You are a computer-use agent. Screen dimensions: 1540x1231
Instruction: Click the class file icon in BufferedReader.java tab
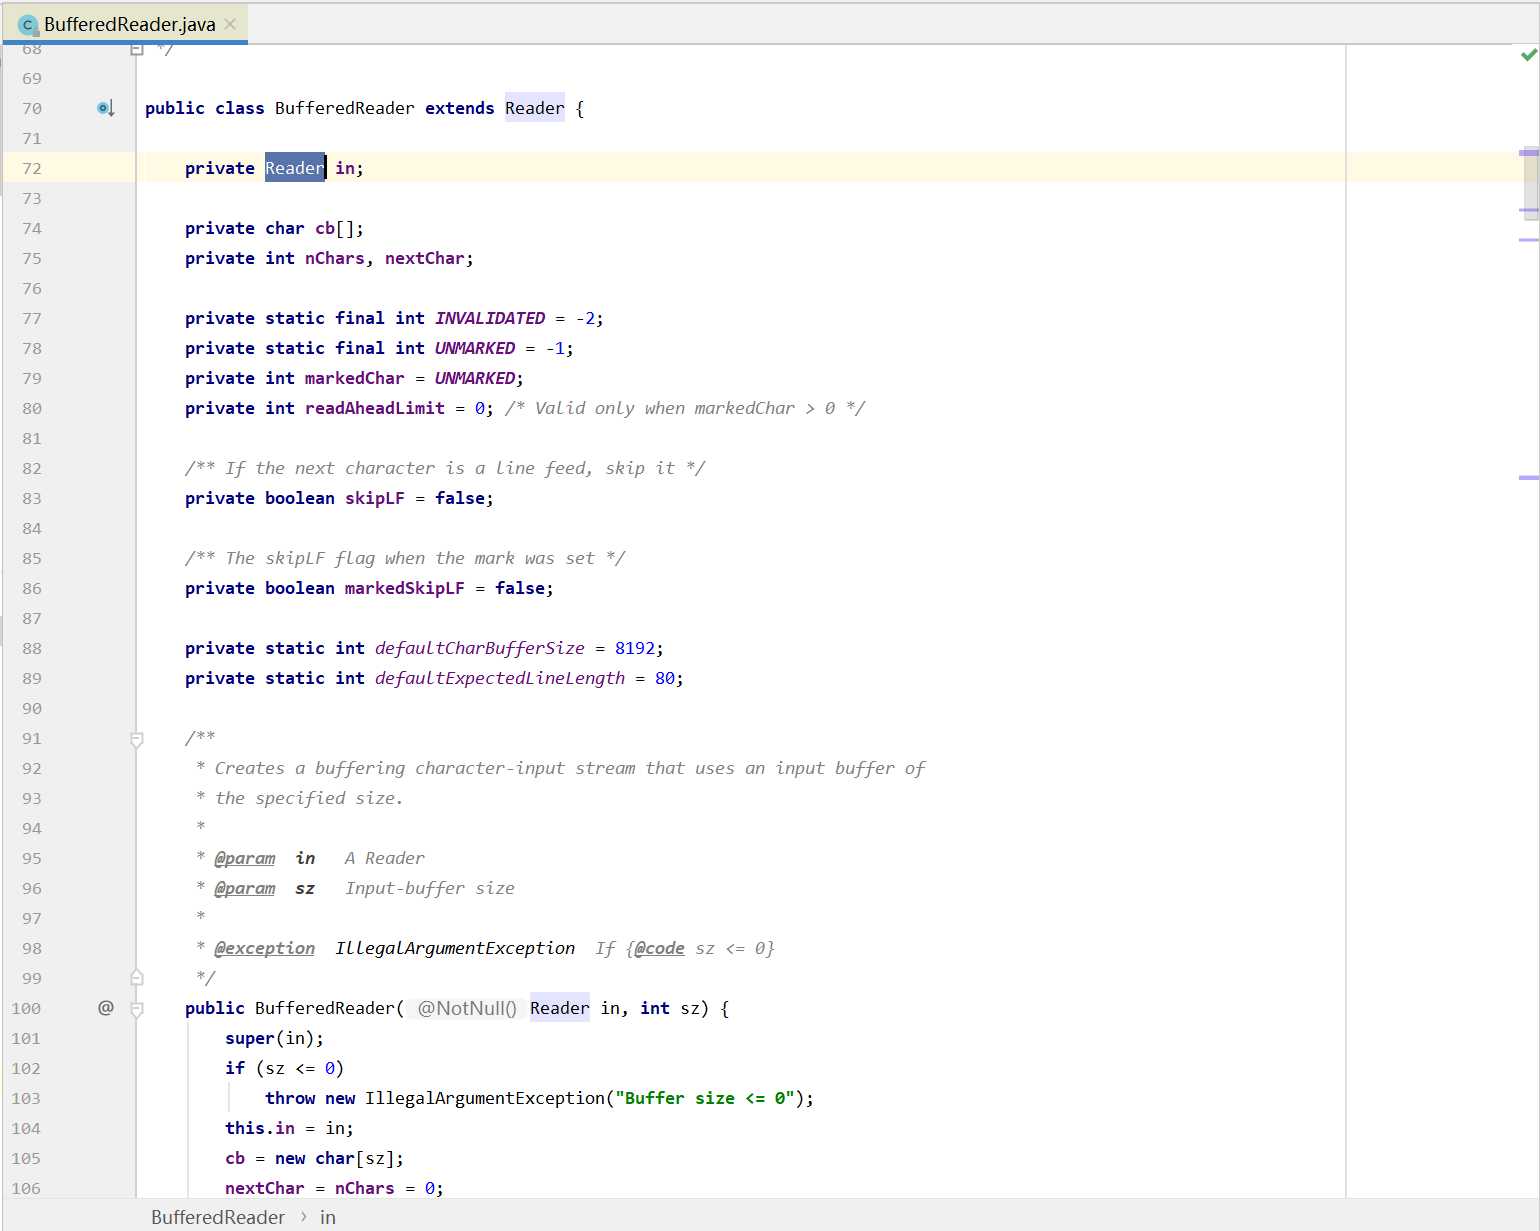click(28, 25)
